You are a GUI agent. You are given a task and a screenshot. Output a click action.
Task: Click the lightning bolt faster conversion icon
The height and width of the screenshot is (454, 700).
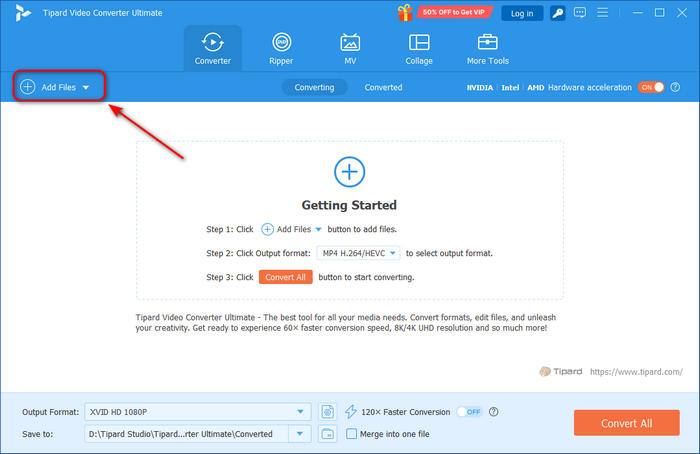pos(351,412)
